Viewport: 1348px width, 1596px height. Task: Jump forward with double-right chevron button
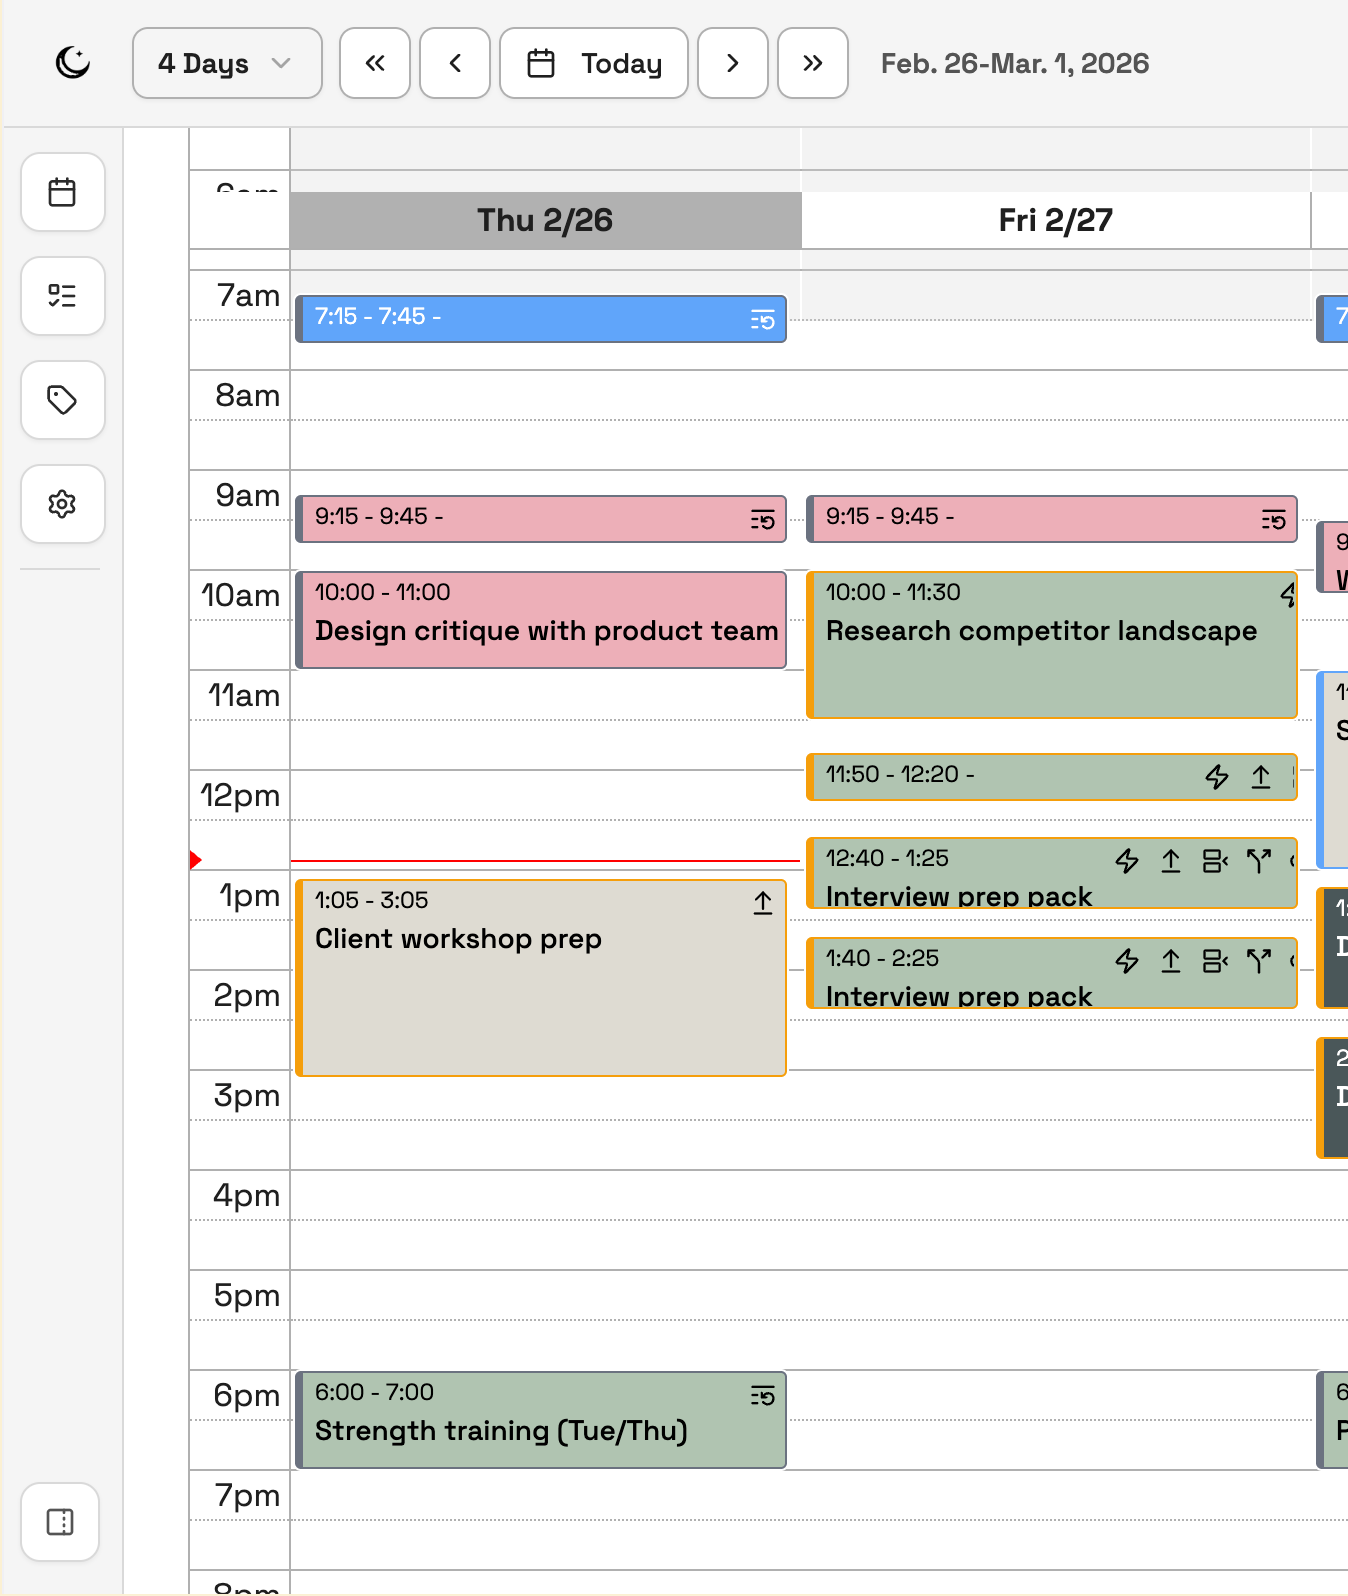point(813,63)
